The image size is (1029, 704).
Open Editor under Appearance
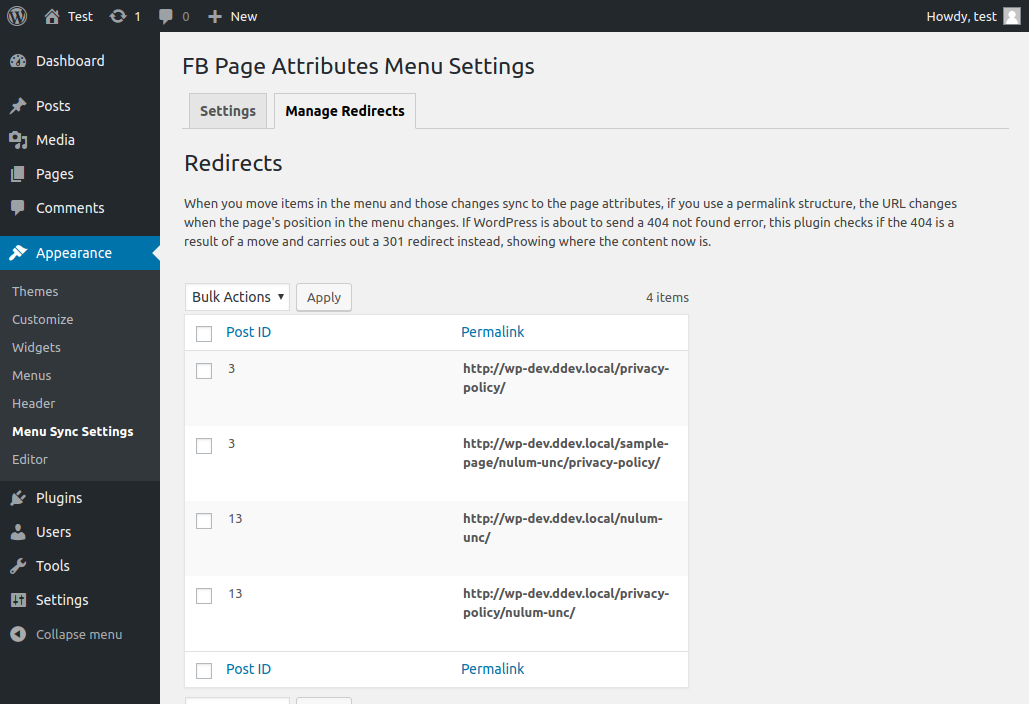[30, 459]
